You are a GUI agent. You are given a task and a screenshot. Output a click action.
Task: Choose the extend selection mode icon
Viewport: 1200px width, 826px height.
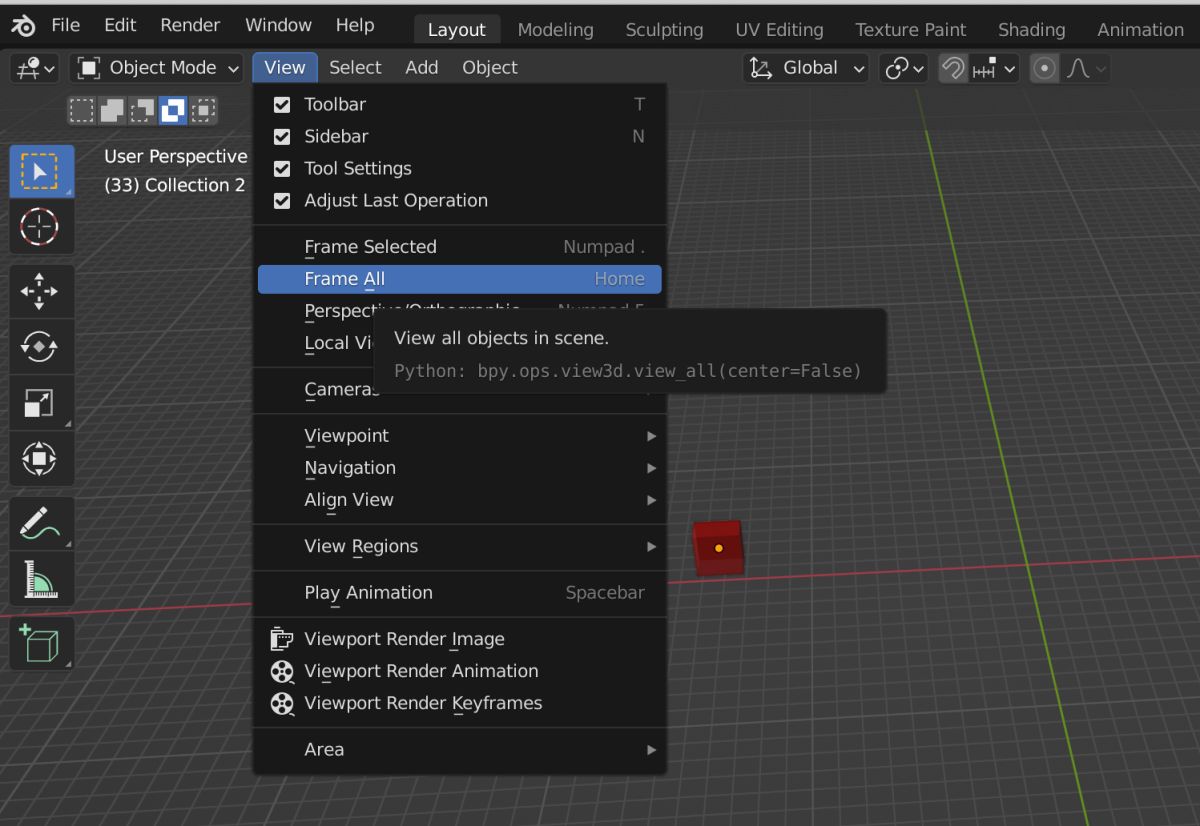tap(112, 109)
